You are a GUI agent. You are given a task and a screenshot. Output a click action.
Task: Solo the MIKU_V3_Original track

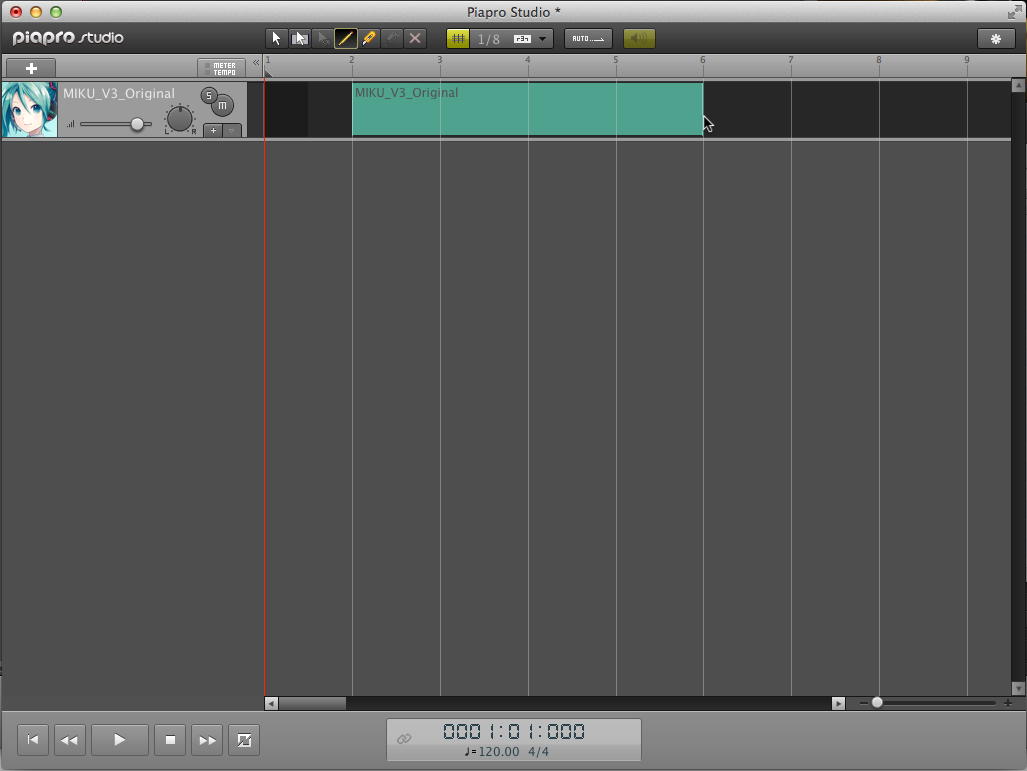(209, 96)
